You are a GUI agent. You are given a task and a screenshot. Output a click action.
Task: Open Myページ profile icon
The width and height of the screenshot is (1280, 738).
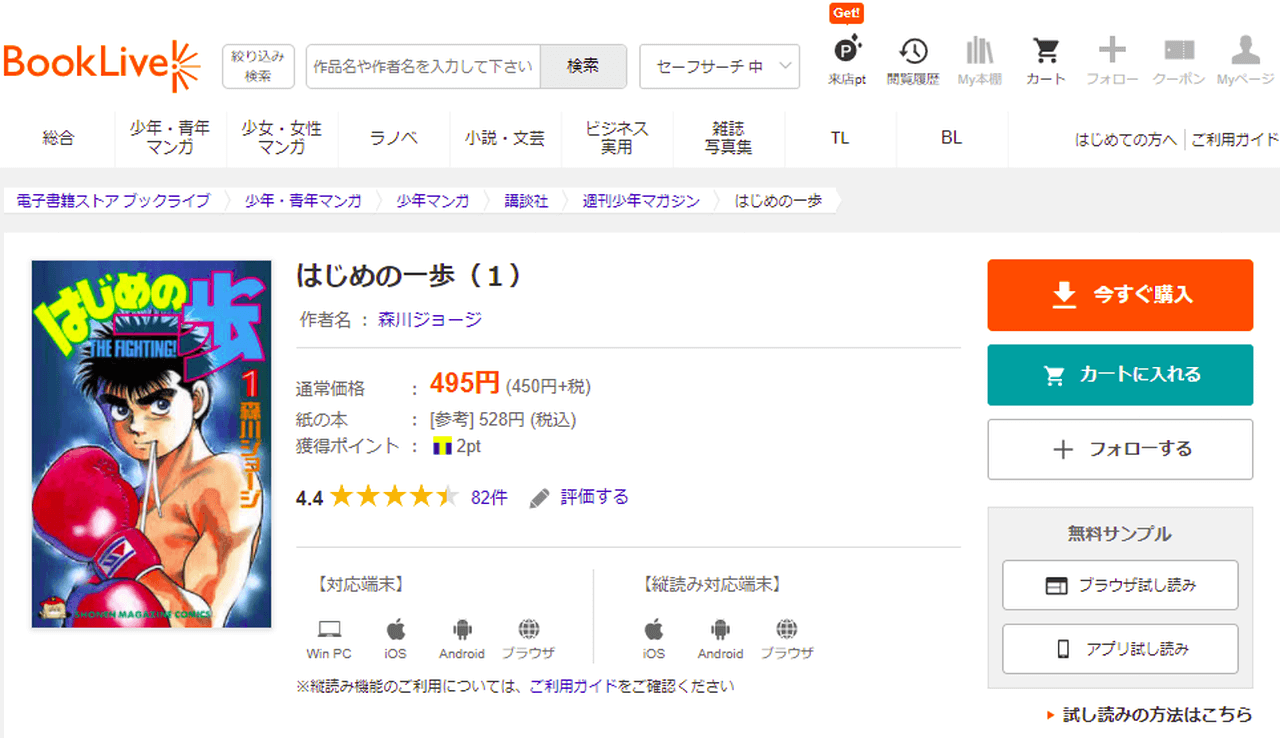[1245, 60]
